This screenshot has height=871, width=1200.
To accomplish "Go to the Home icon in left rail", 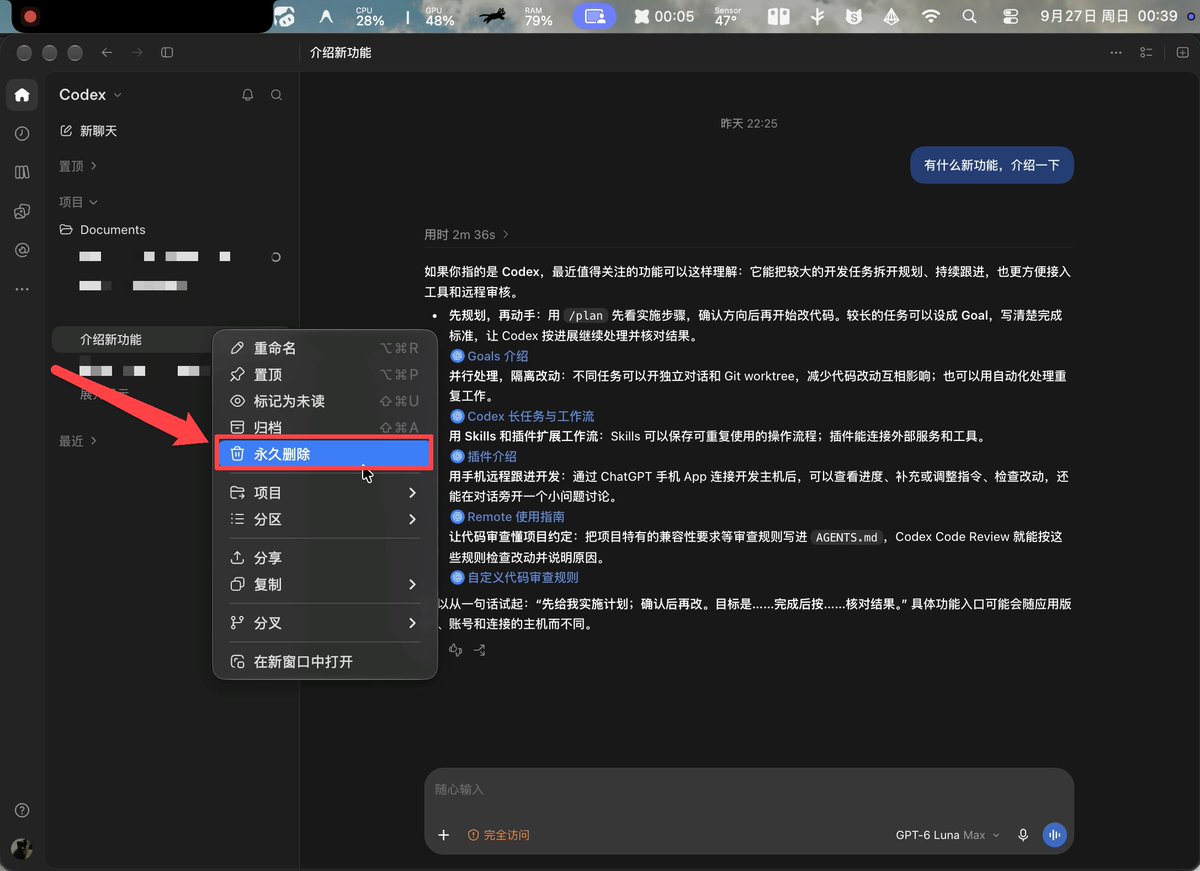I will [x=22, y=96].
